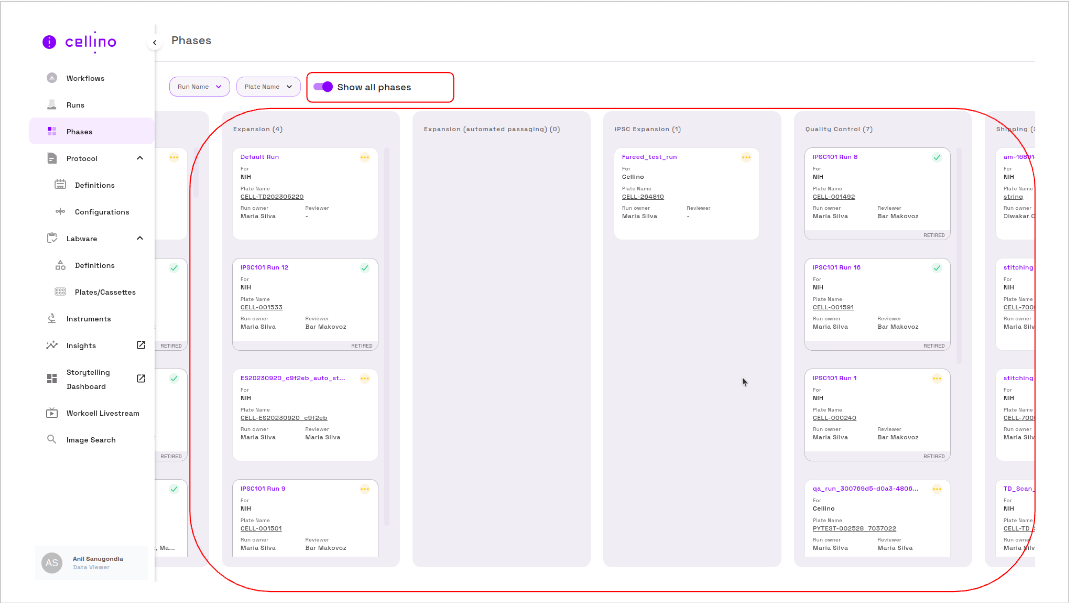Open the Run Name filter dropdown
Viewport: 1069px width, 603px height.
(199, 87)
